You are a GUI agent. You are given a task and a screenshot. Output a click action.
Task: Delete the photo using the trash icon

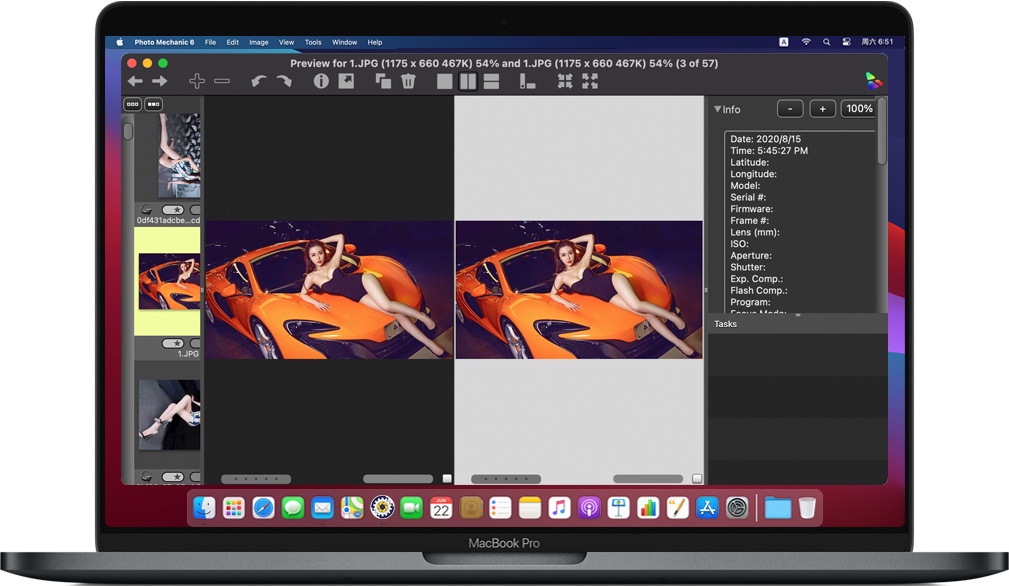point(409,80)
